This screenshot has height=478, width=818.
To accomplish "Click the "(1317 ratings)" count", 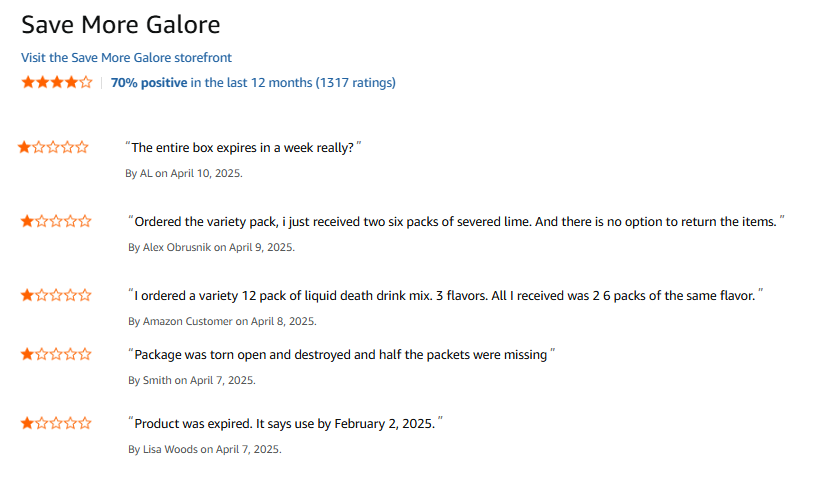I will click(x=356, y=83).
